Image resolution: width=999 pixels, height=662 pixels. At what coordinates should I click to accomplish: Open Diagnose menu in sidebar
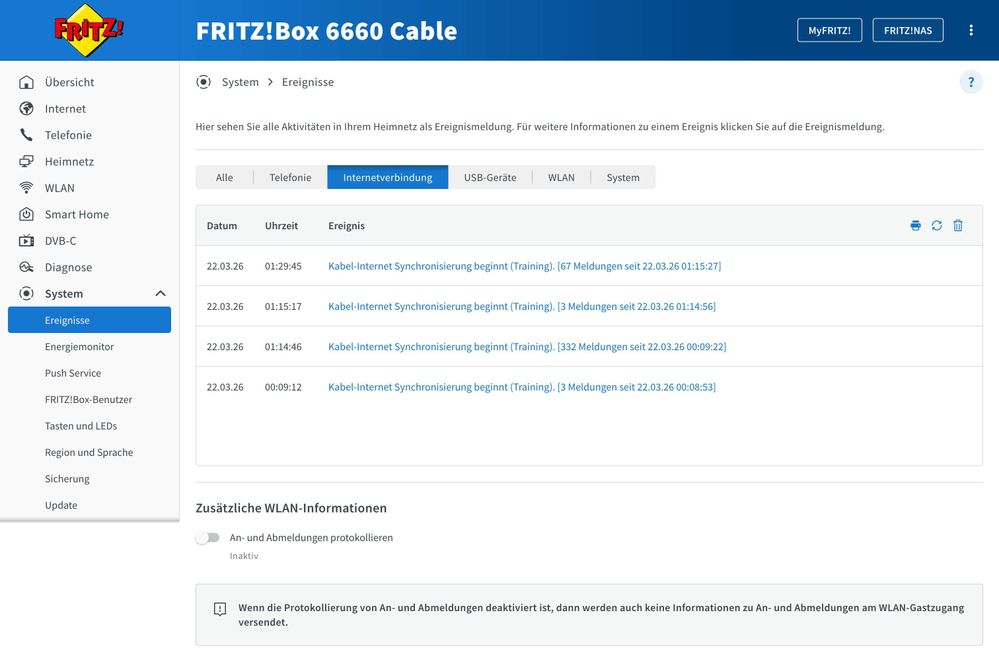click(68, 267)
